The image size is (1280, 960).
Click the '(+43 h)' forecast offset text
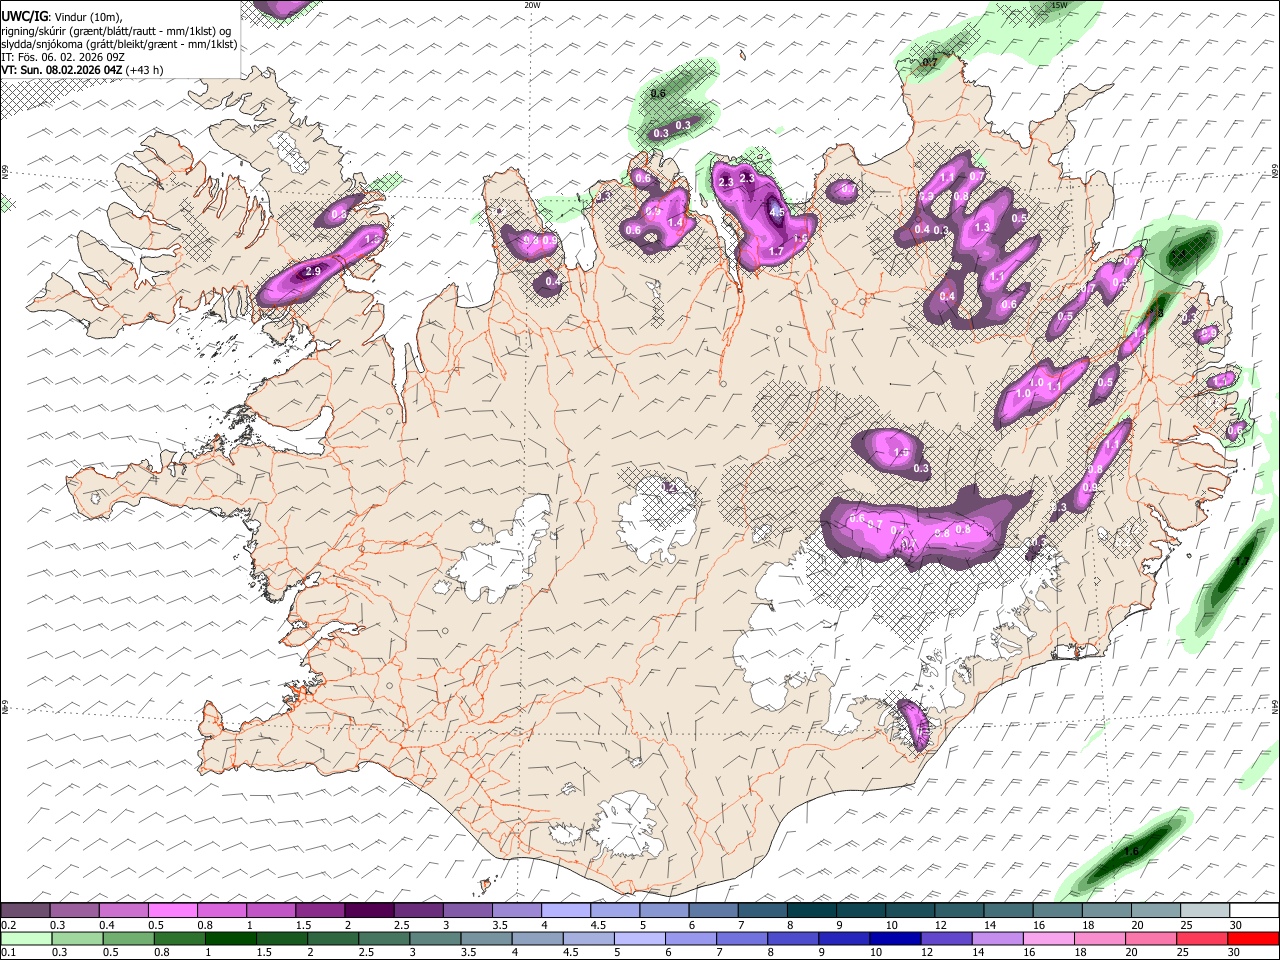(x=145, y=70)
